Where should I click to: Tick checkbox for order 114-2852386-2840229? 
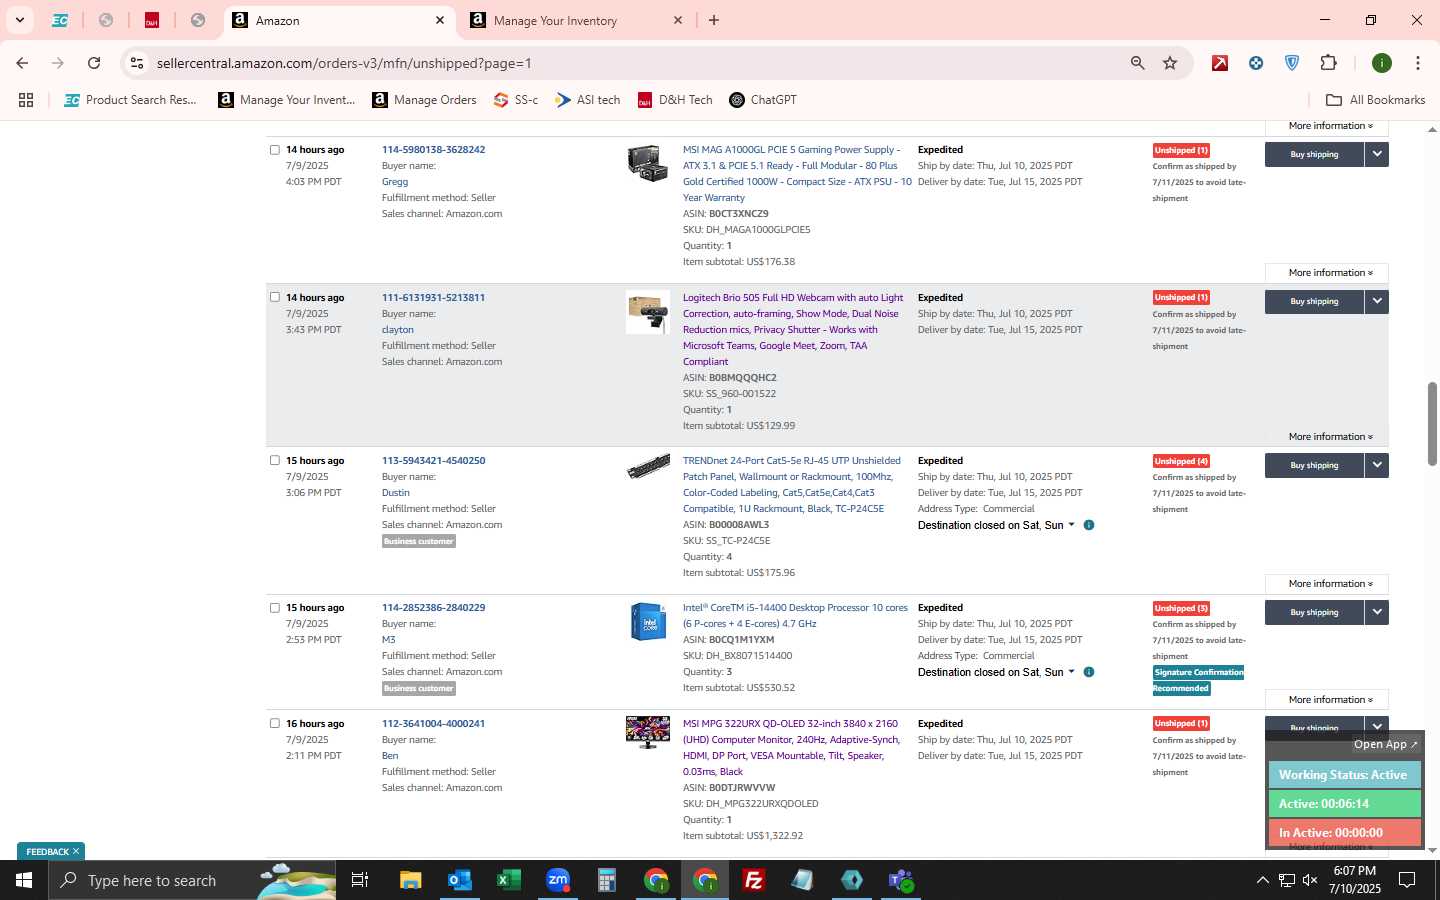(x=275, y=608)
